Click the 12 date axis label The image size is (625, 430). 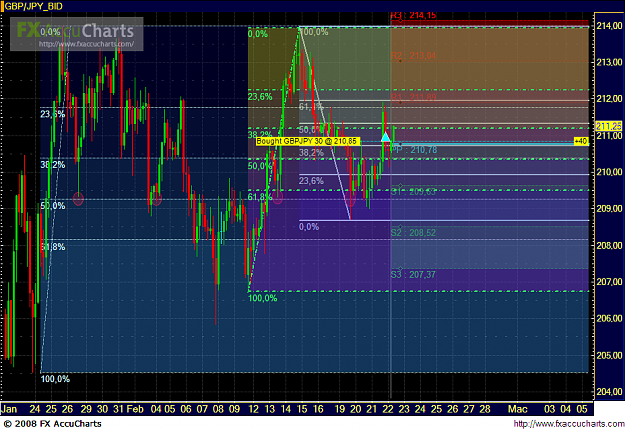(254, 409)
